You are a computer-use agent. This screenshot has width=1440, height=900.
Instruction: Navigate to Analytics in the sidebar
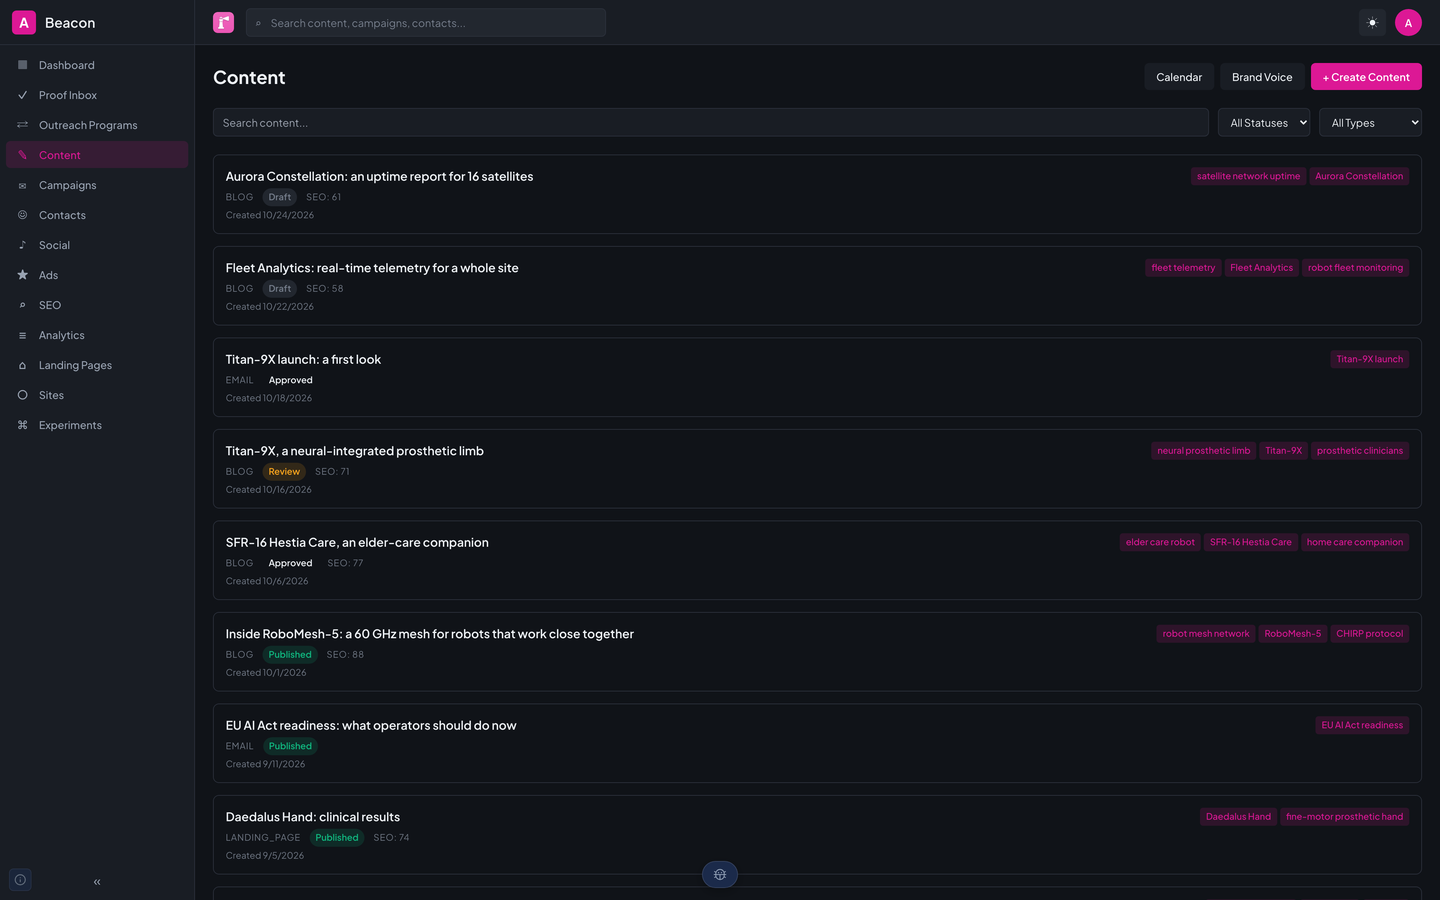(97, 335)
